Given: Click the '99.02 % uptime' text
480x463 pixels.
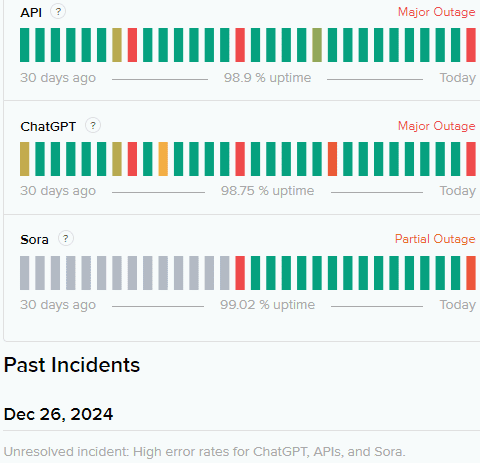Looking at the screenshot, I should point(267,305).
